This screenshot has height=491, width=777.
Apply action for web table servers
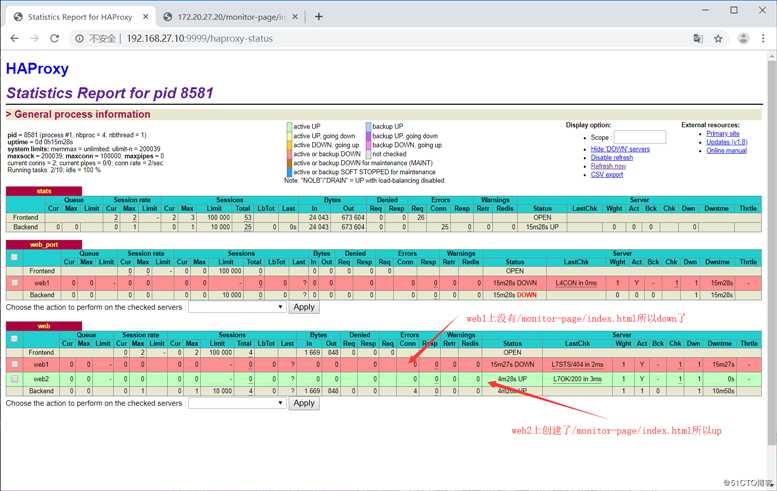(x=304, y=403)
